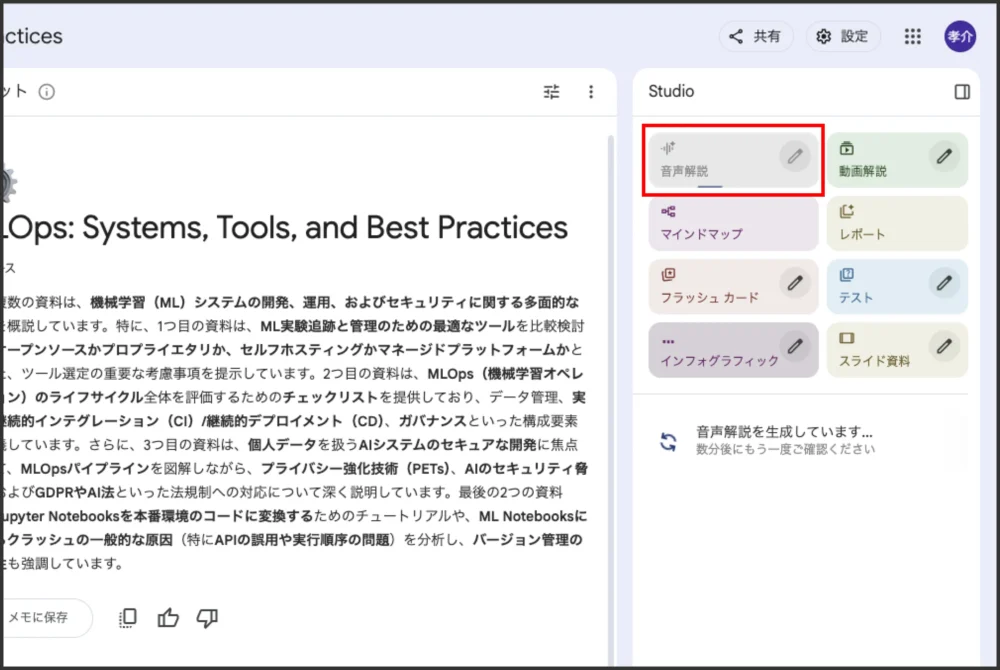1000x670 pixels.
Task: Click the edit pencil on 動画解説 card
Action: pyautogui.click(x=944, y=156)
